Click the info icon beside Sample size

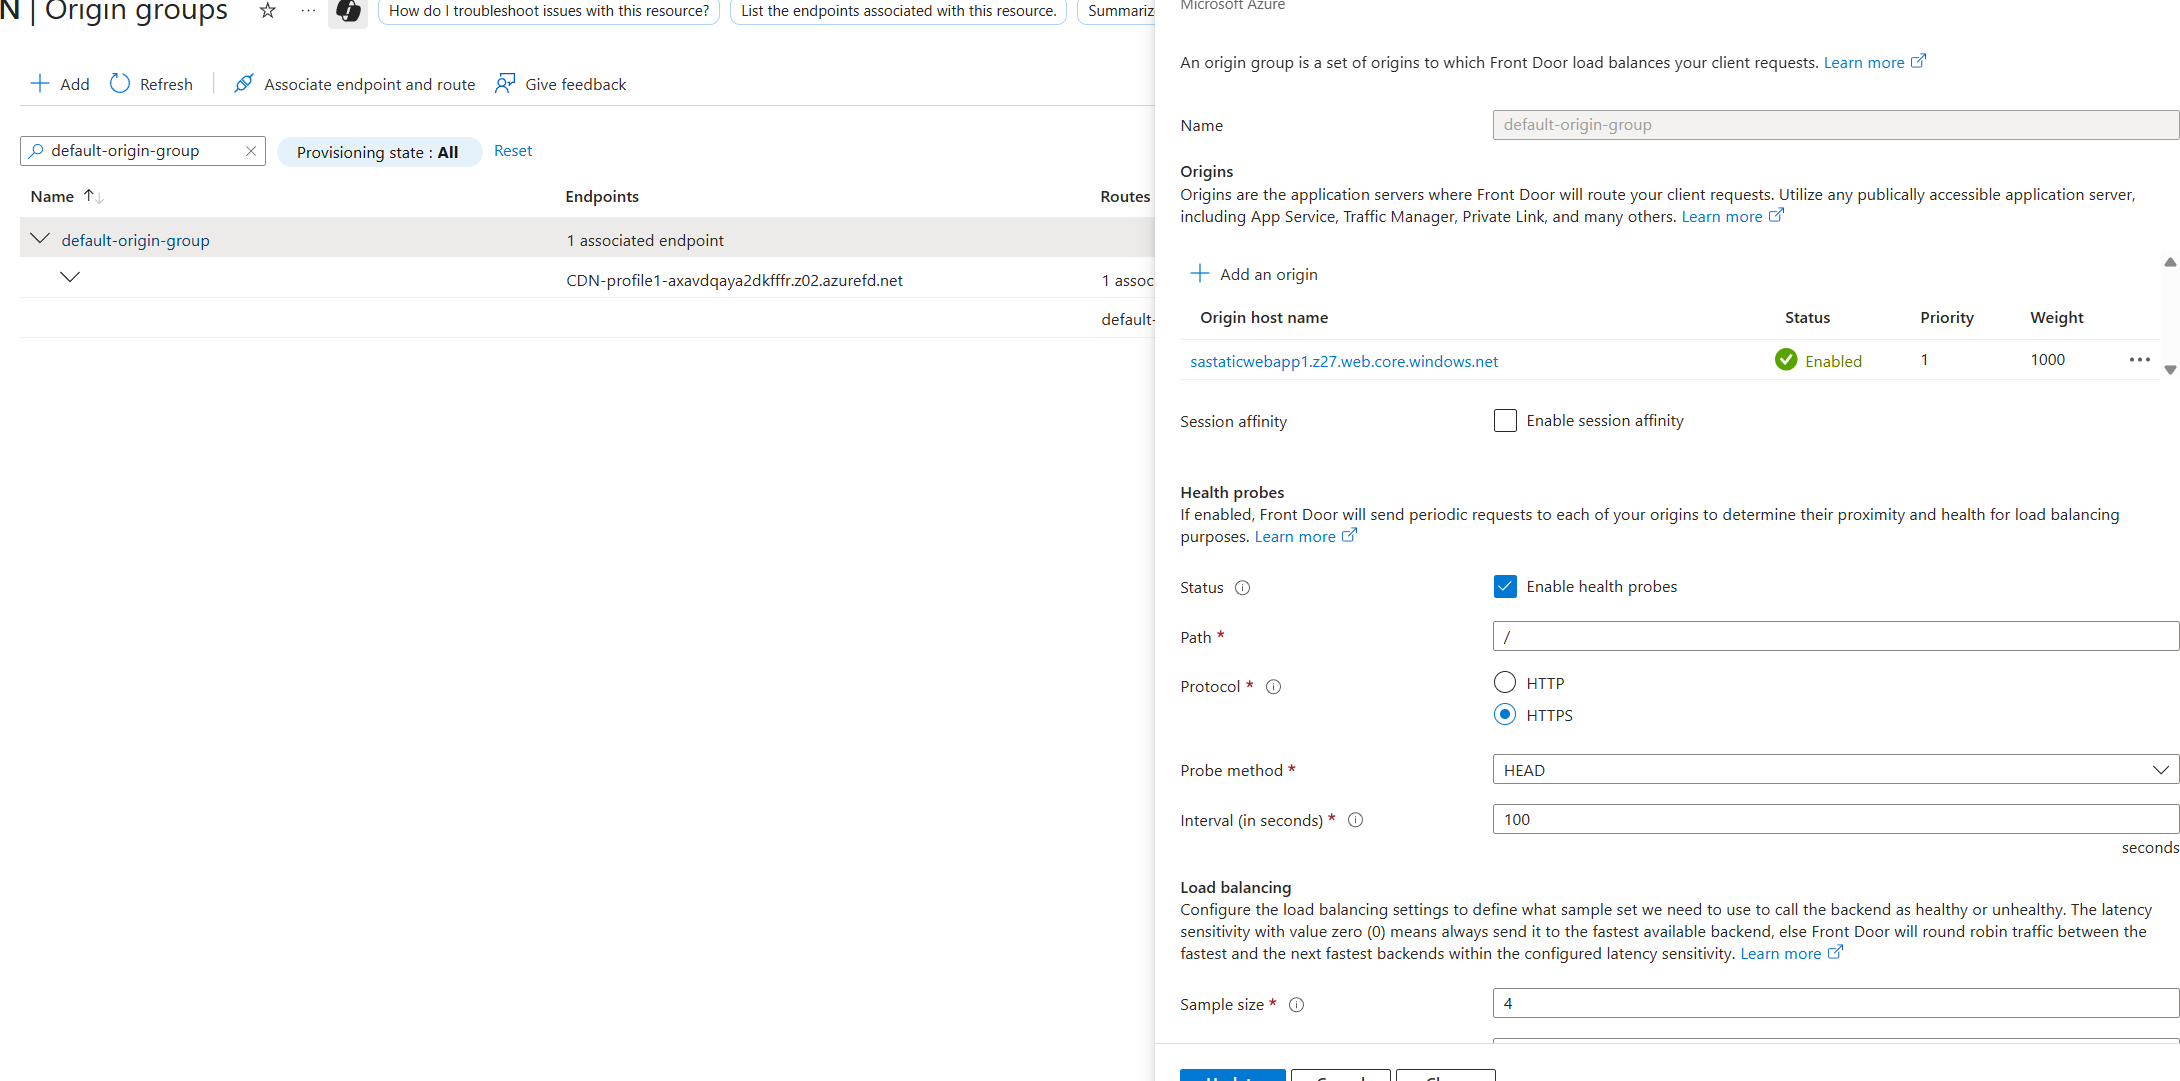point(1296,1005)
